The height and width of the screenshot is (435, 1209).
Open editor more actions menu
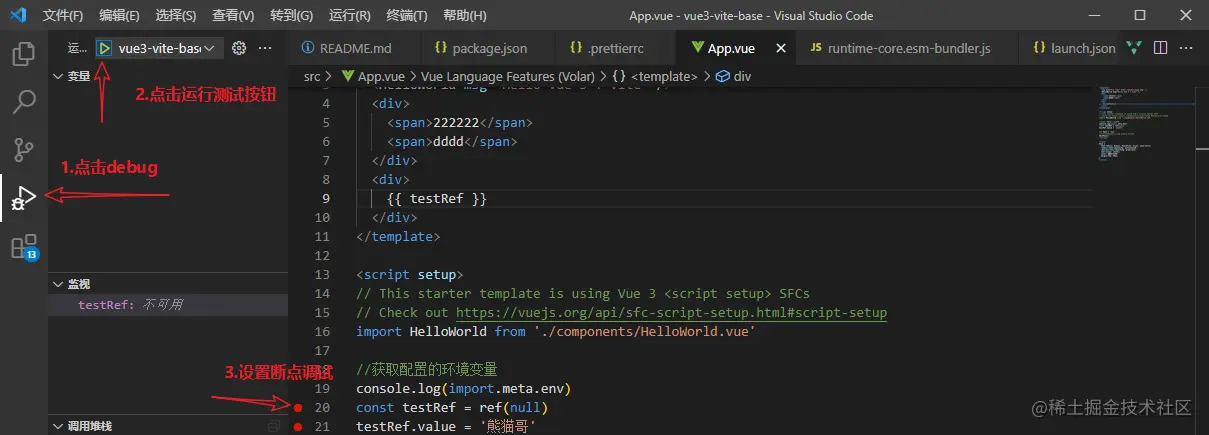tap(1187, 48)
